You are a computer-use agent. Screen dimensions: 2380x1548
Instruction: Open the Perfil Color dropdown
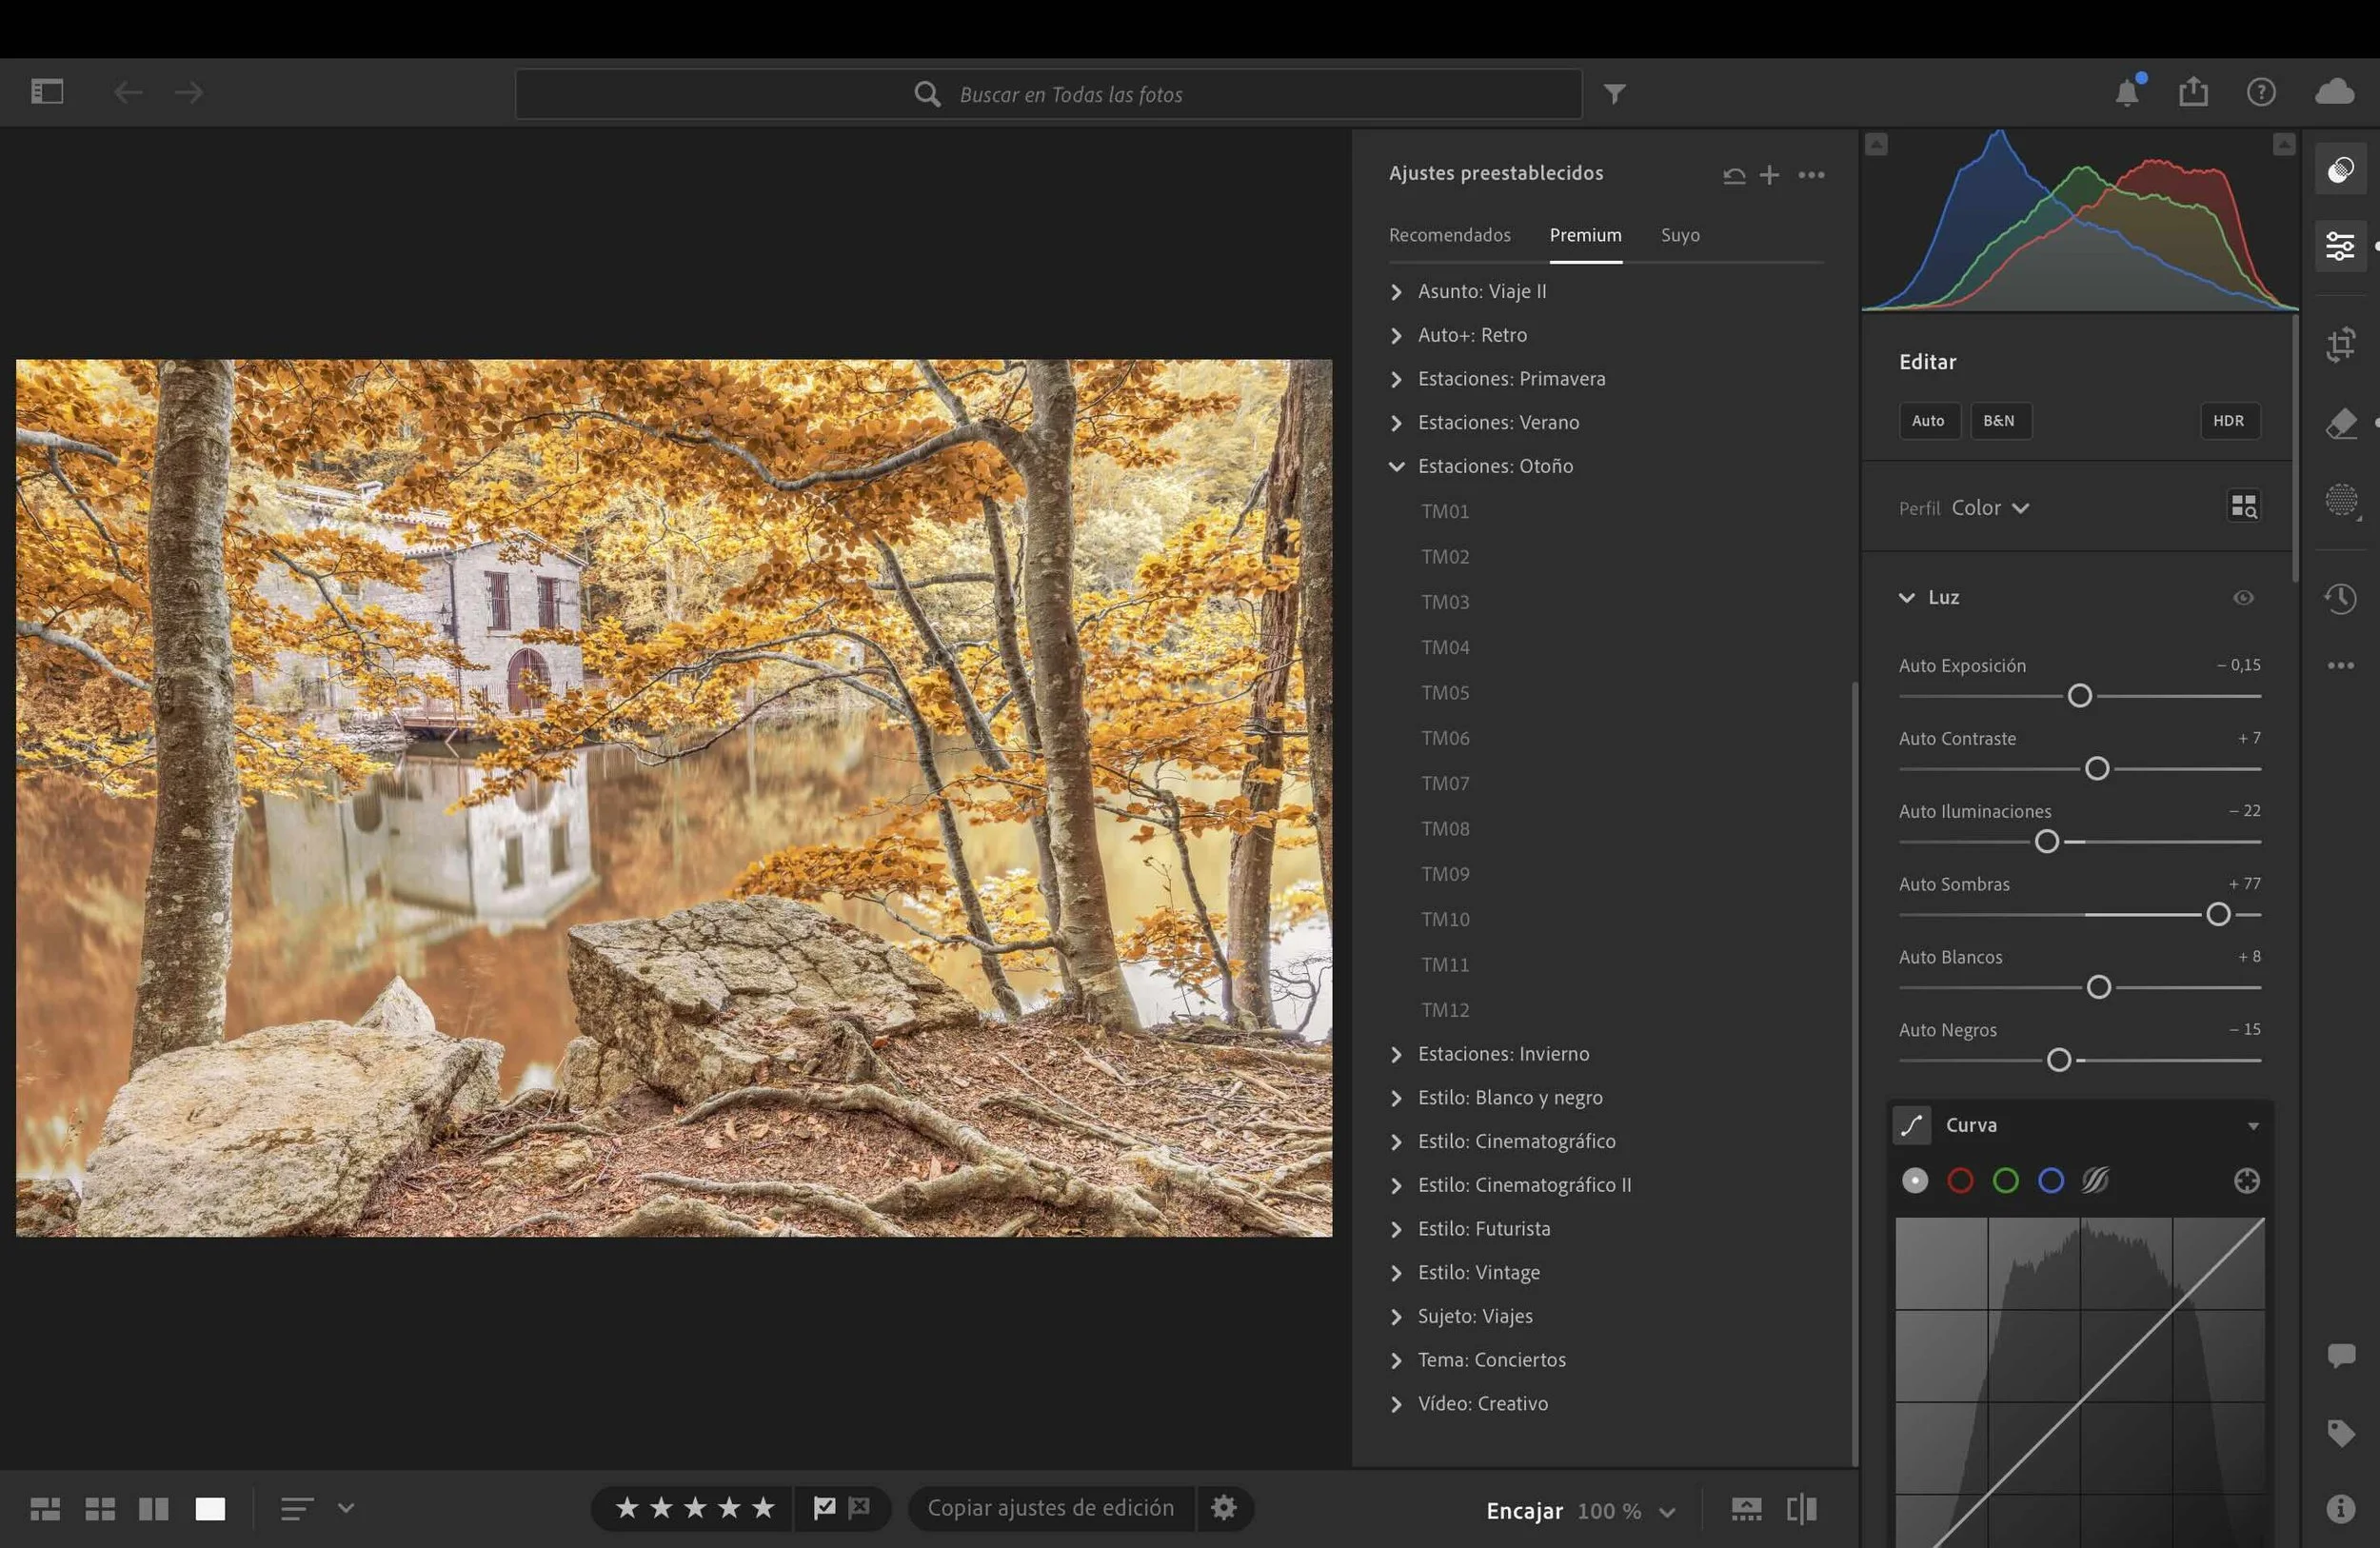pyautogui.click(x=1989, y=508)
